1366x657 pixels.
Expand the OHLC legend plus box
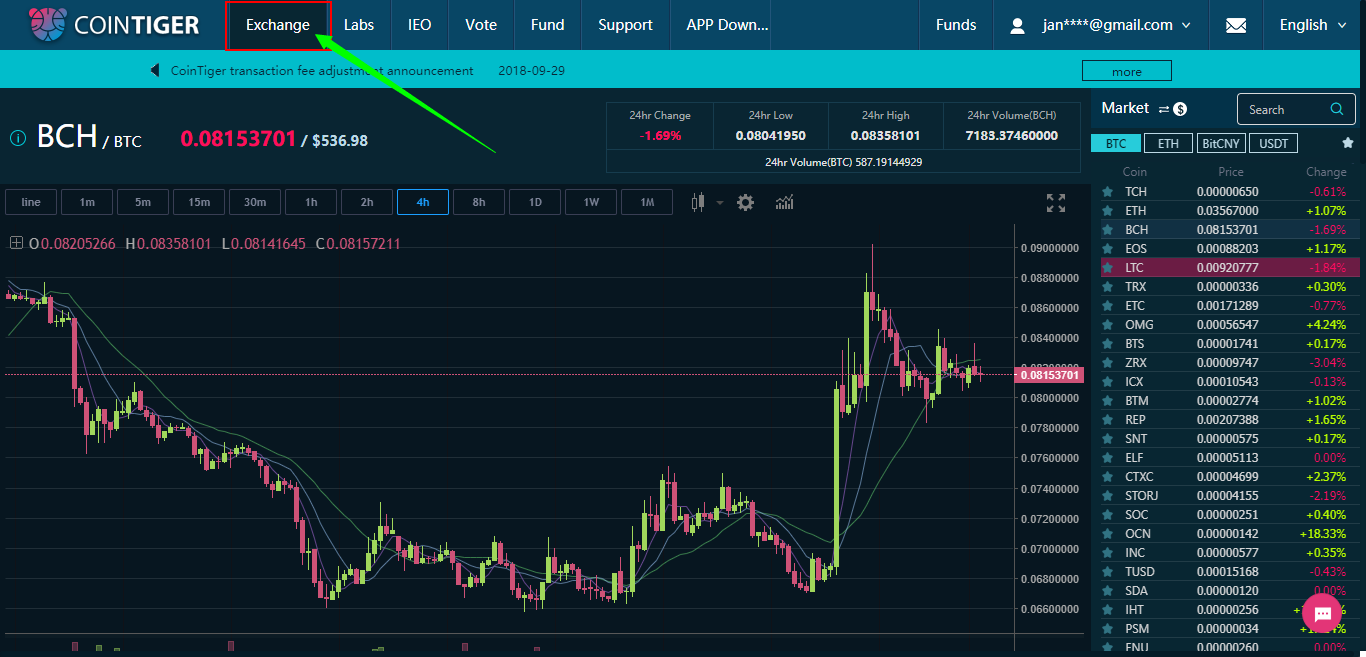click(x=16, y=243)
